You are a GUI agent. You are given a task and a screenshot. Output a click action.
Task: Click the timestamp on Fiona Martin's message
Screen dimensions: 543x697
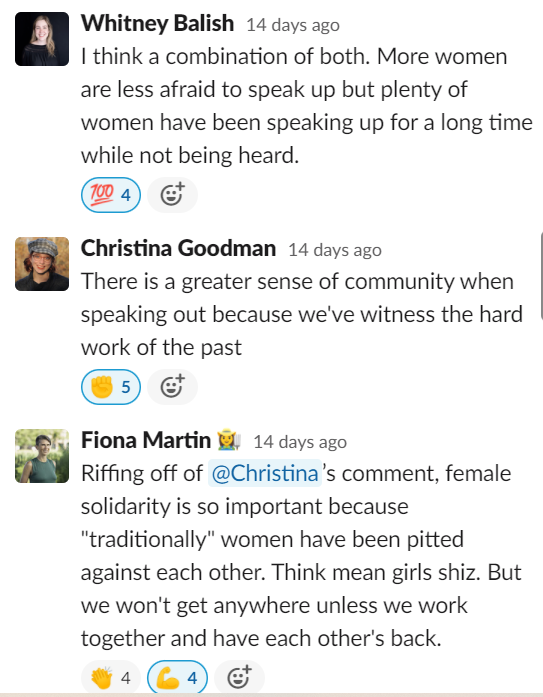click(300, 442)
